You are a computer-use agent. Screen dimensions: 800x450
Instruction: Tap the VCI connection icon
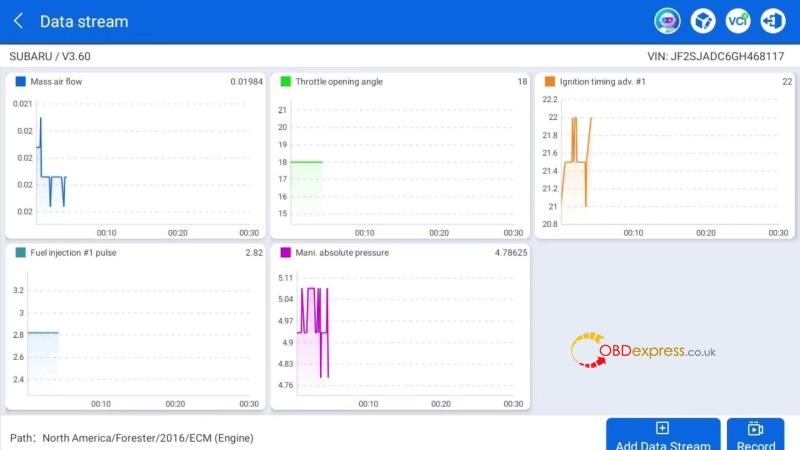[x=738, y=21]
